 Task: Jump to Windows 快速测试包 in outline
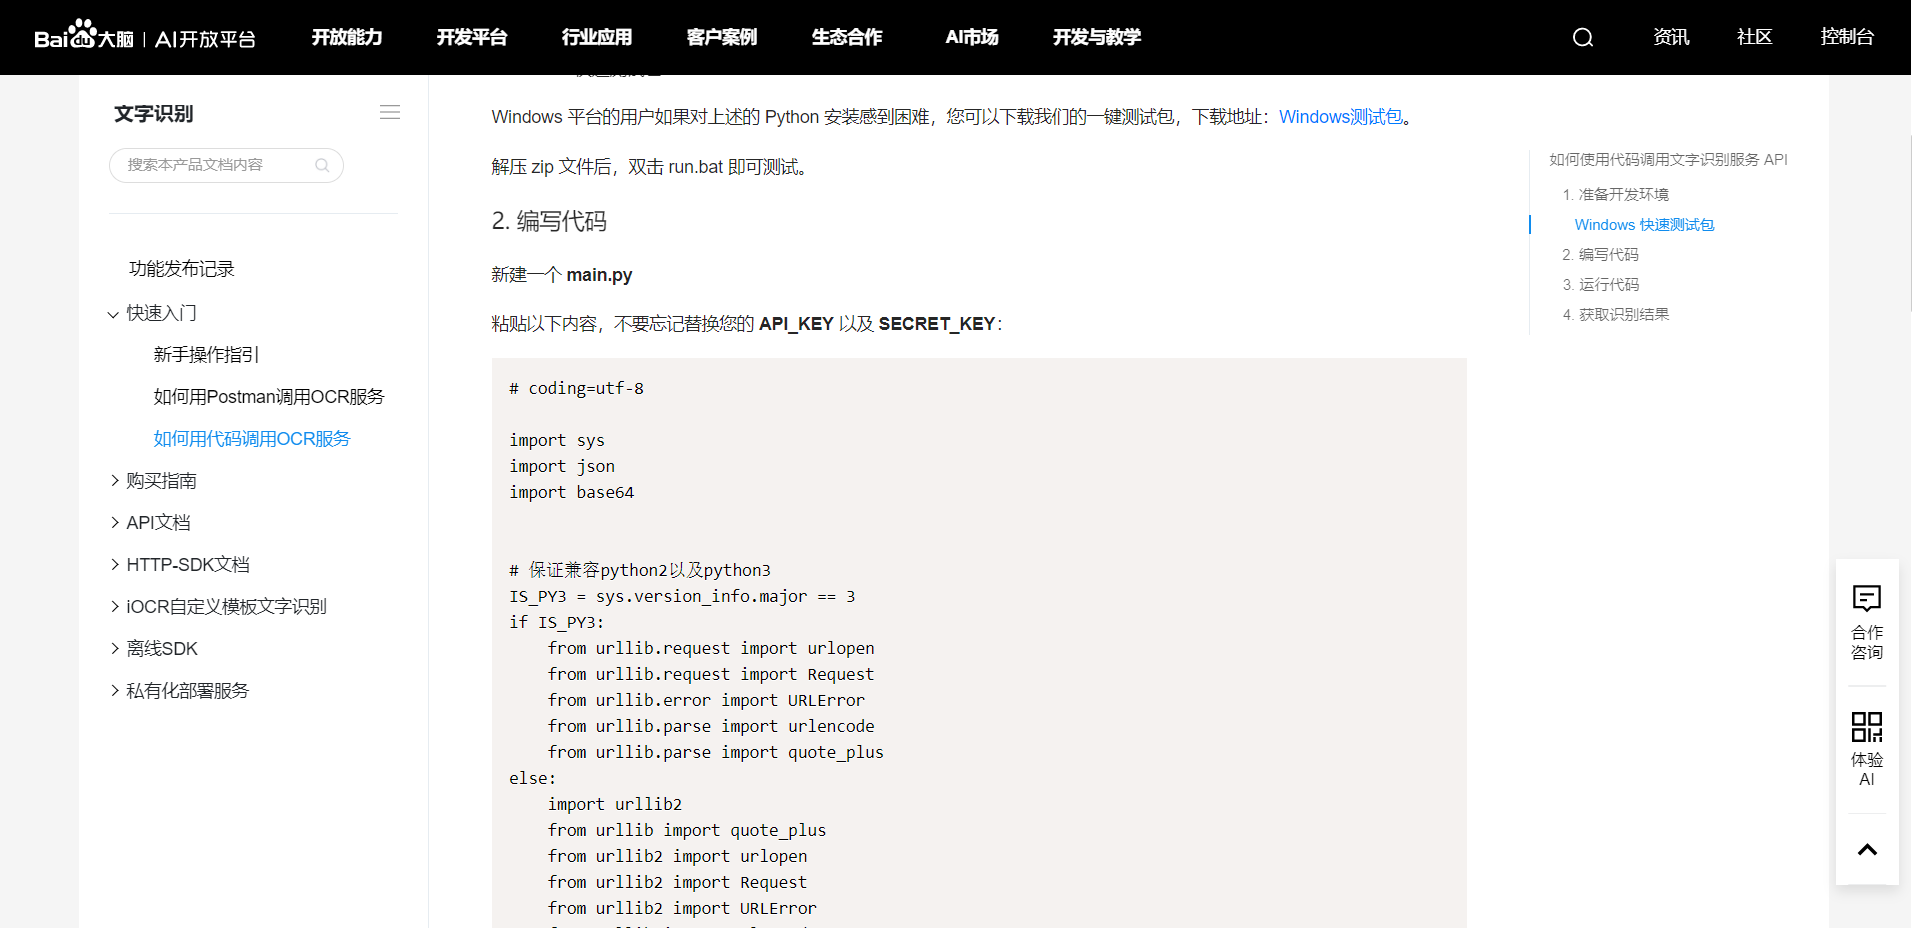[1644, 225]
